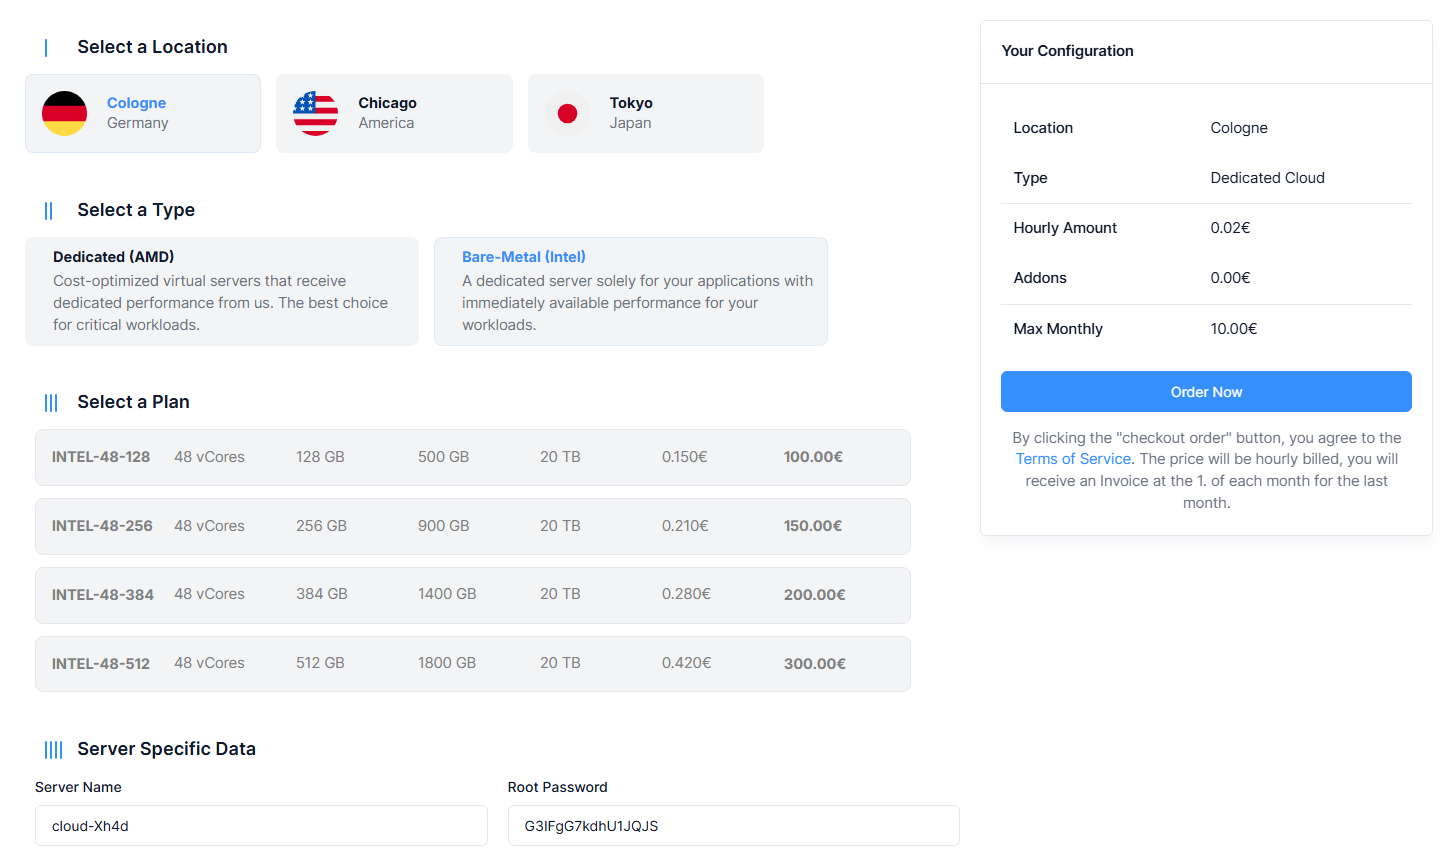
Task: Open the Terms of Service link
Action: 1073,459
